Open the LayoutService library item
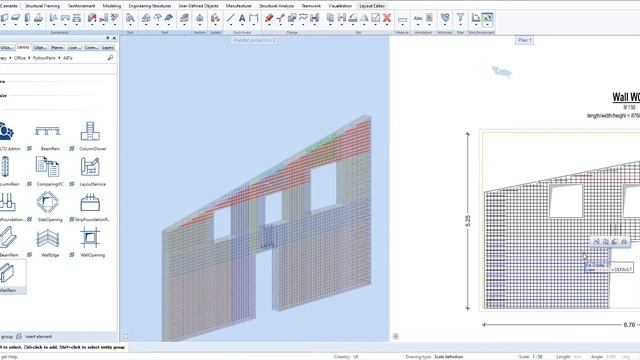 click(91, 172)
